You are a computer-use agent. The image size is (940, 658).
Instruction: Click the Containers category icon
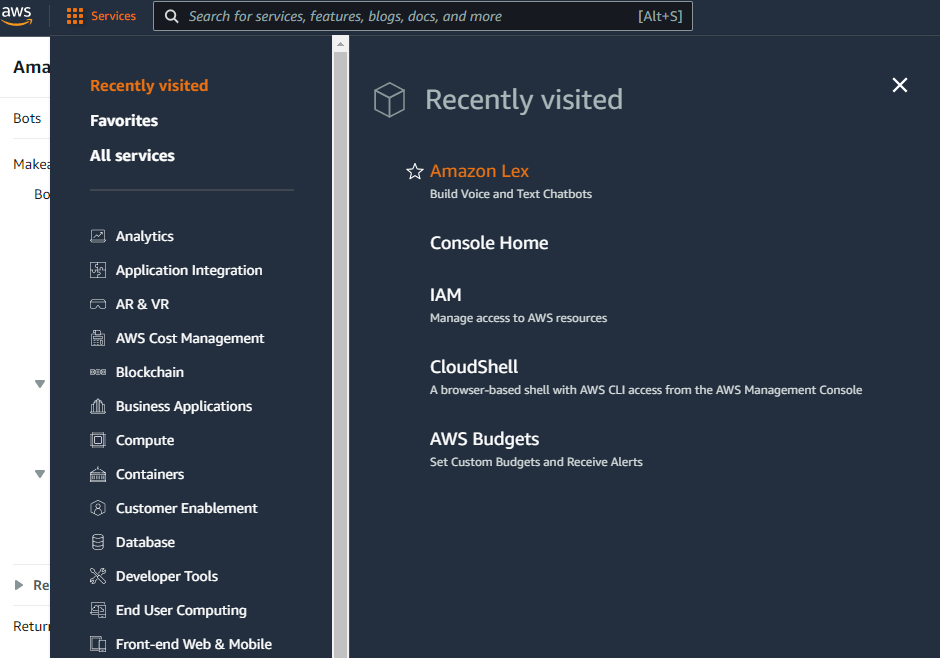[x=98, y=474]
